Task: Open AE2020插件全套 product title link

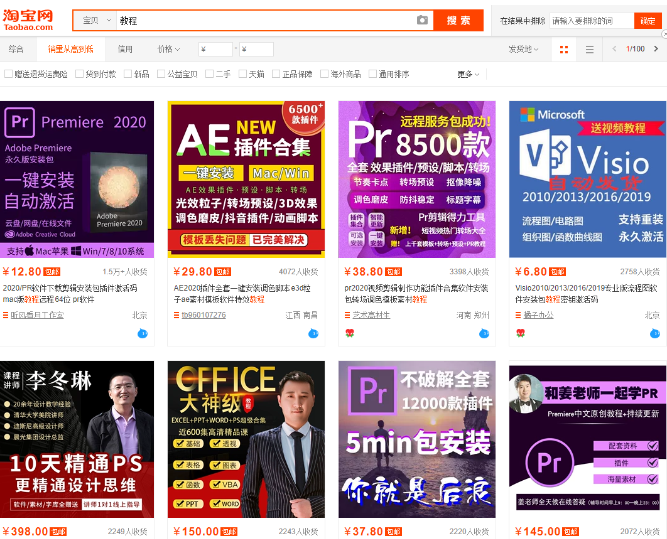Action: [x=242, y=294]
